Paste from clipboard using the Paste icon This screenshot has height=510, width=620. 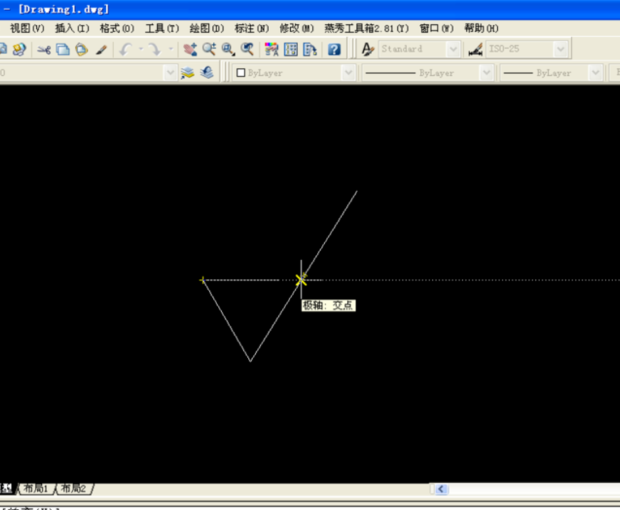click(81, 49)
